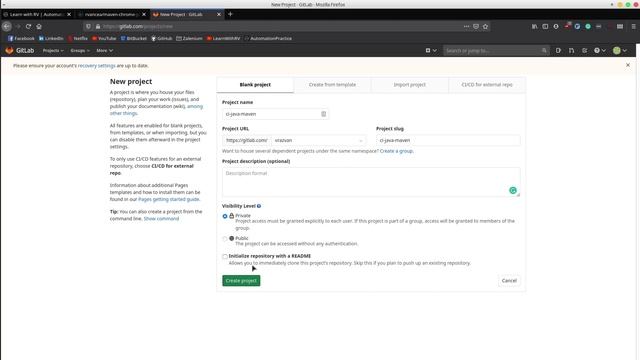Open the plus 'new' dropdown in the navbar
This screenshot has width=640, height=360.
tap(431, 51)
